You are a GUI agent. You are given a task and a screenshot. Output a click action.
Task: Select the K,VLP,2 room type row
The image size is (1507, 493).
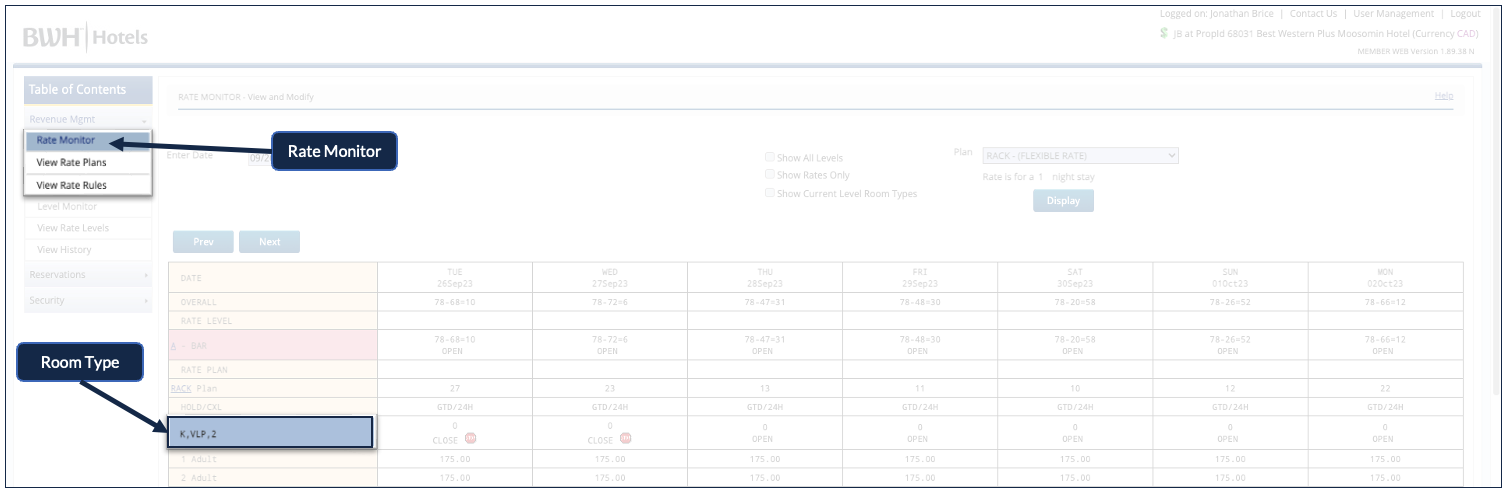270,433
